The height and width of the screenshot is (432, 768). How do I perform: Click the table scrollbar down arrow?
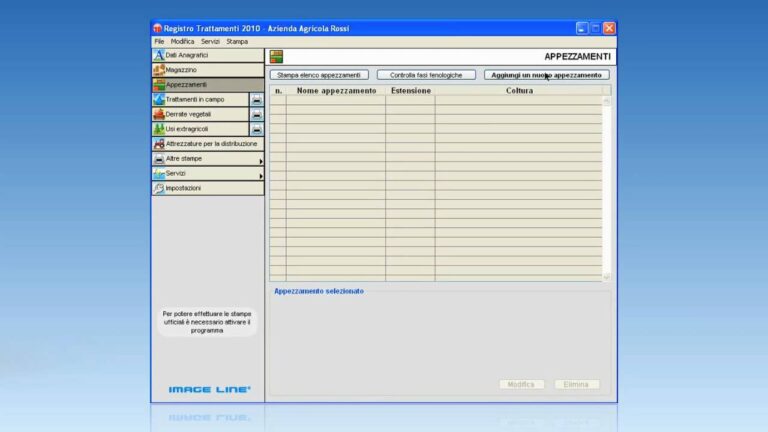click(606, 277)
